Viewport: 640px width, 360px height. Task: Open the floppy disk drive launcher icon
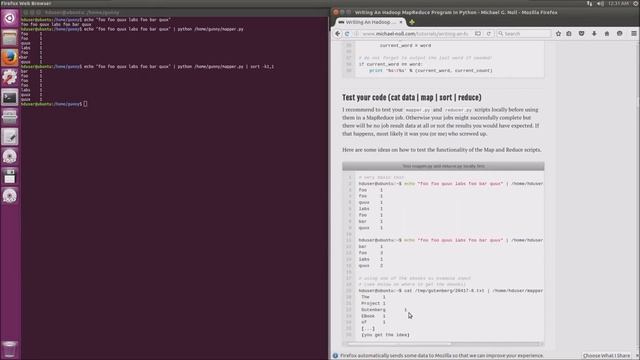click(x=10, y=176)
